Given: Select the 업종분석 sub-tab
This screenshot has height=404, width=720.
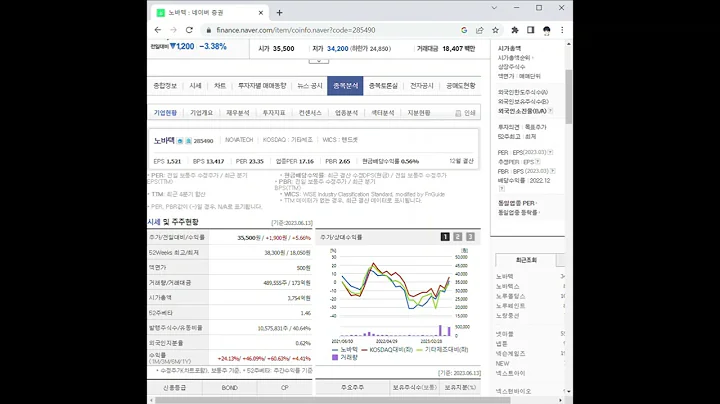Looking at the screenshot, I should pyautogui.click(x=346, y=113).
